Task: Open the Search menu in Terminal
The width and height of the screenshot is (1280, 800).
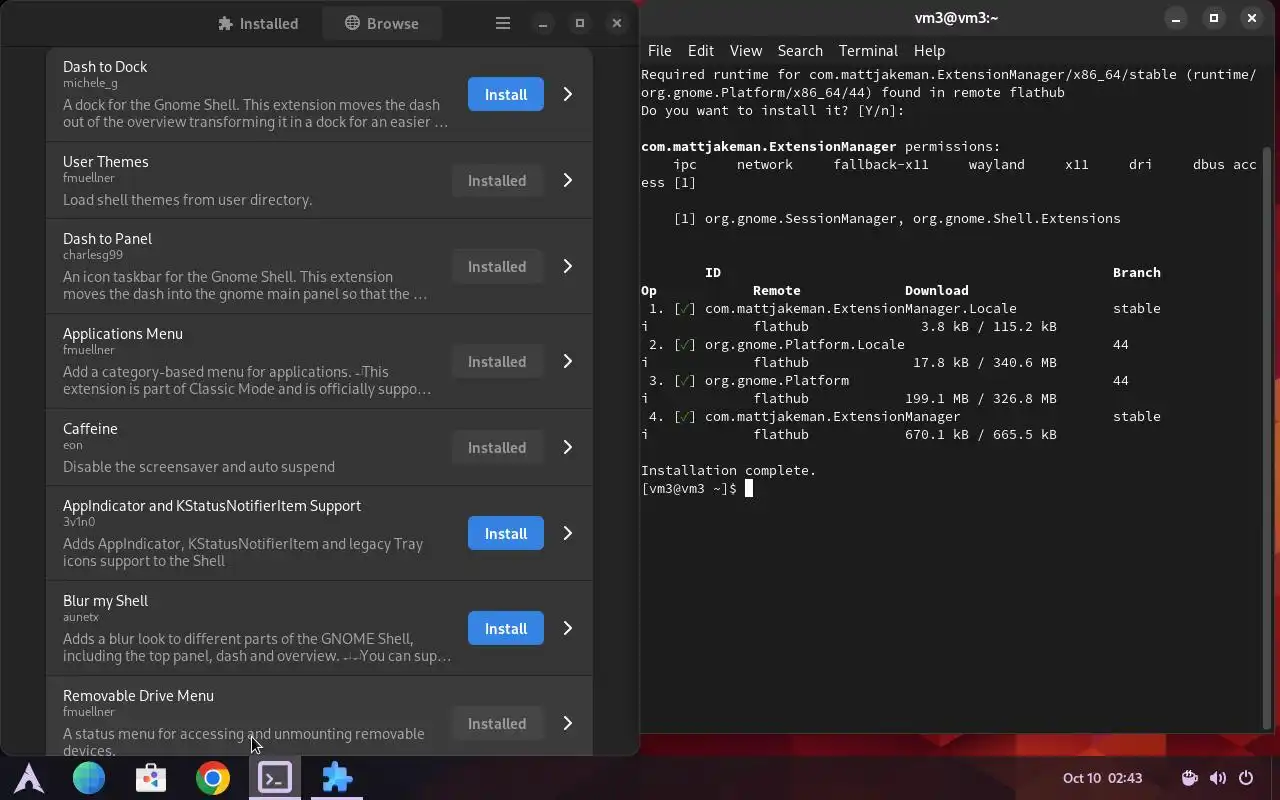Action: click(800, 50)
